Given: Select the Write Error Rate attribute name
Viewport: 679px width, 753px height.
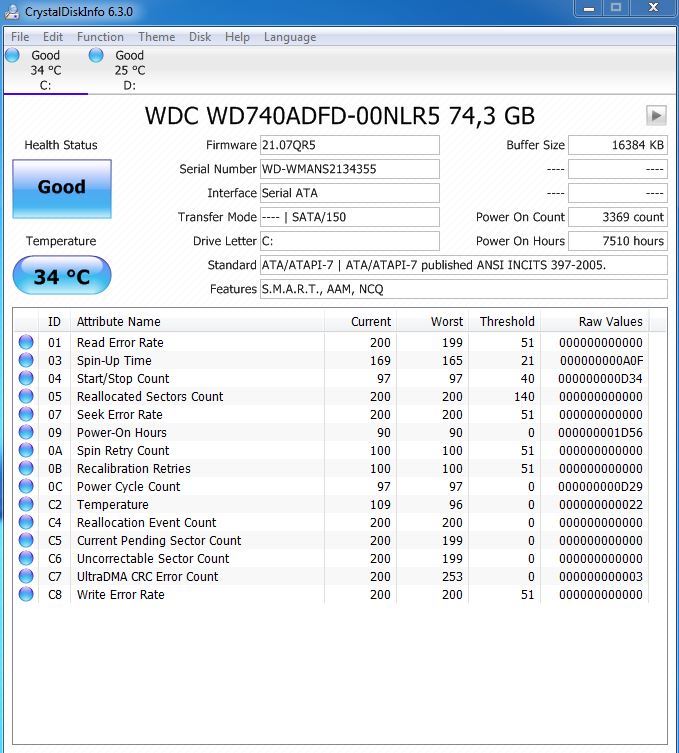Looking at the screenshot, I should 121,595.
